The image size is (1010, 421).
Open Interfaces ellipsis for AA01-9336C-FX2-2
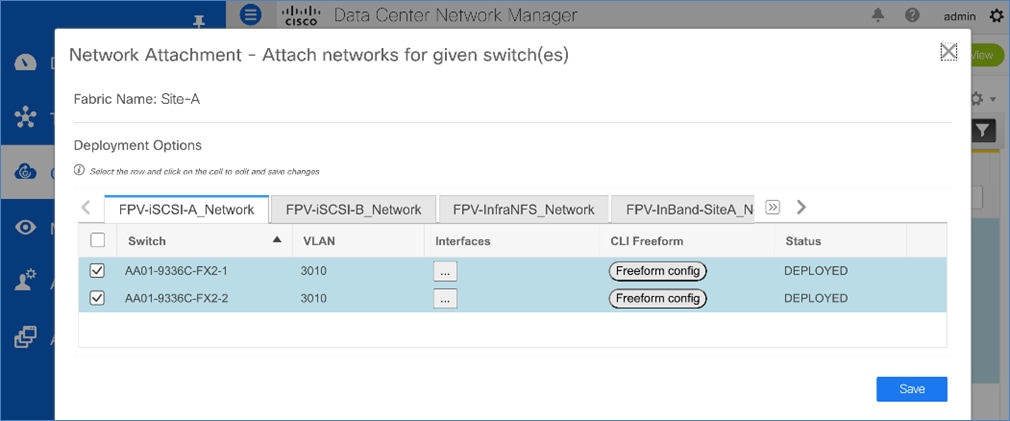coord(445,299)
